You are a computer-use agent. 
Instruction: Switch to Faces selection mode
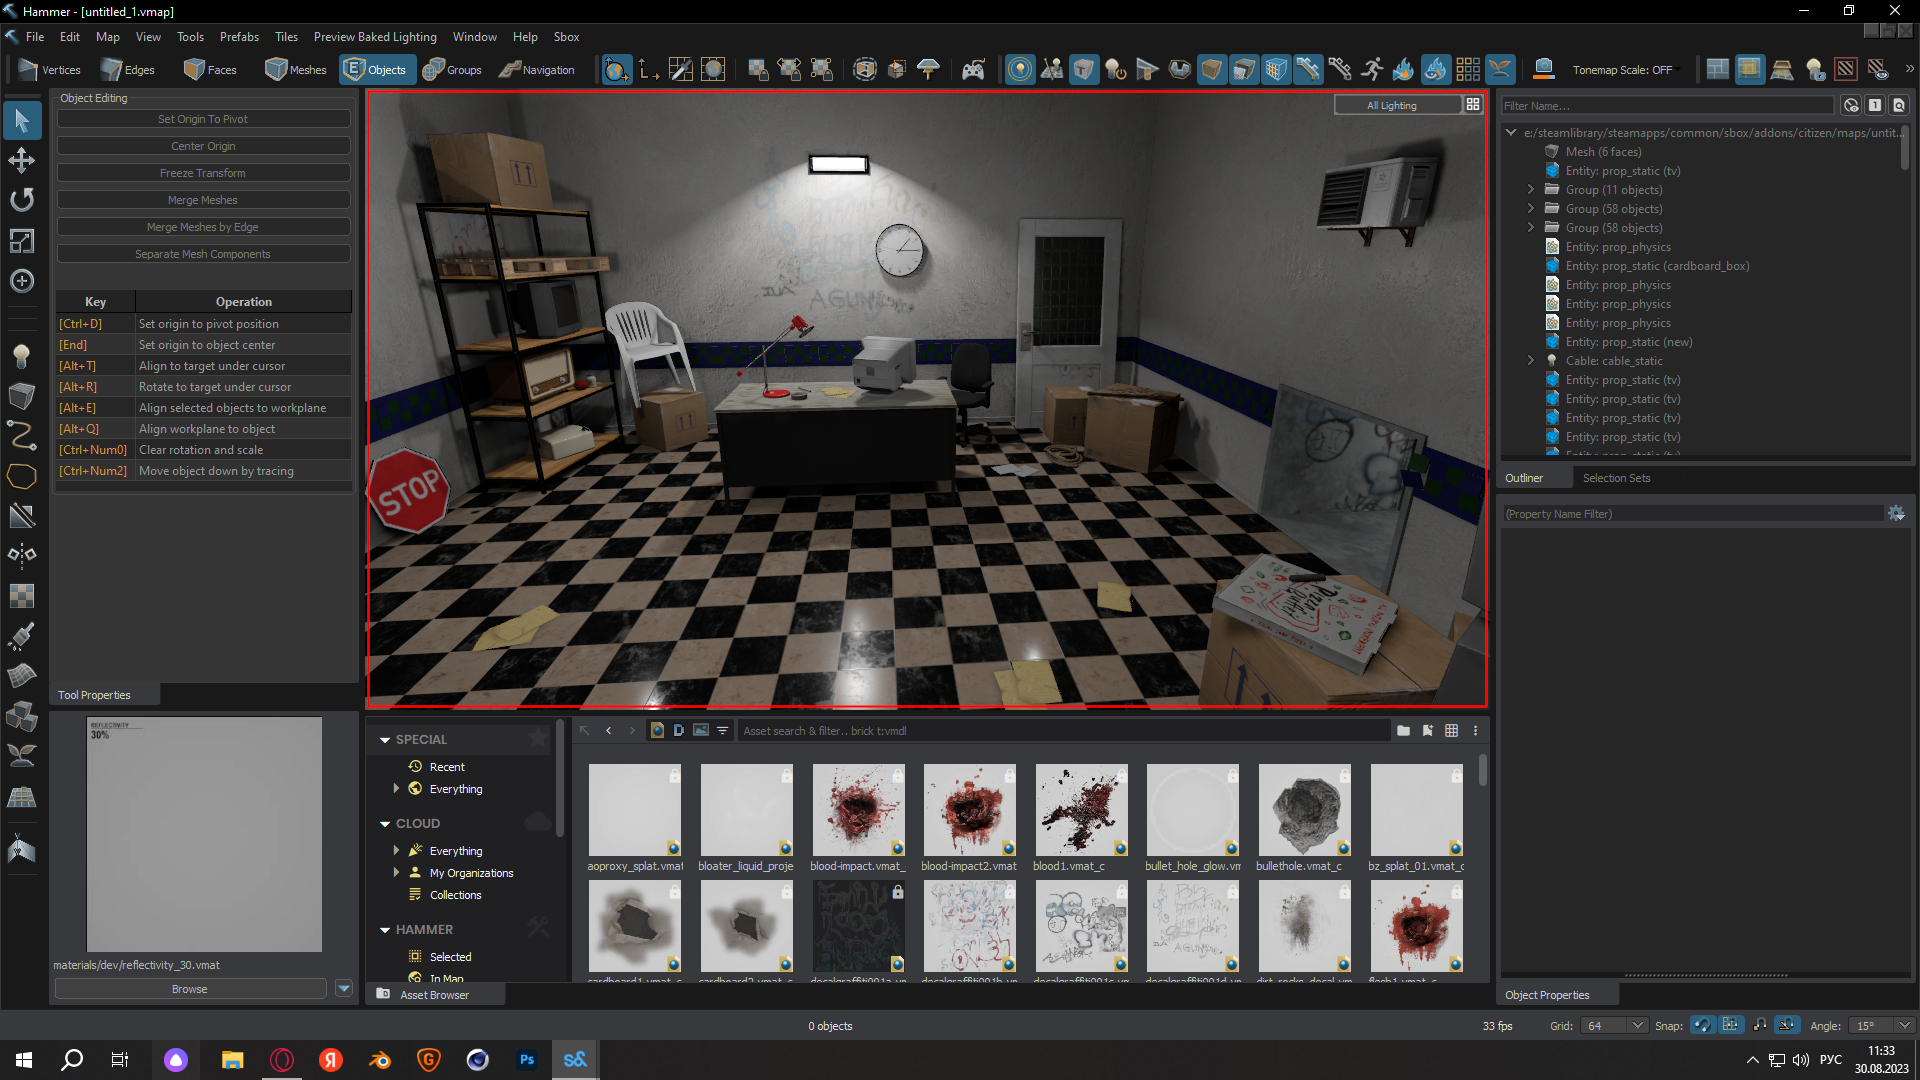click(x=211, y=70)
